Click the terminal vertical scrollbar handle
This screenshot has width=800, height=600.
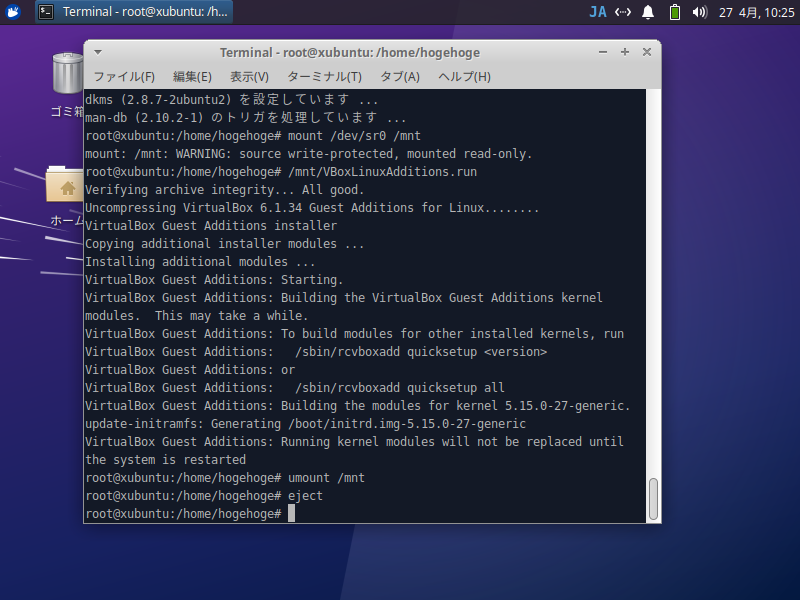[x=653, y=499]
